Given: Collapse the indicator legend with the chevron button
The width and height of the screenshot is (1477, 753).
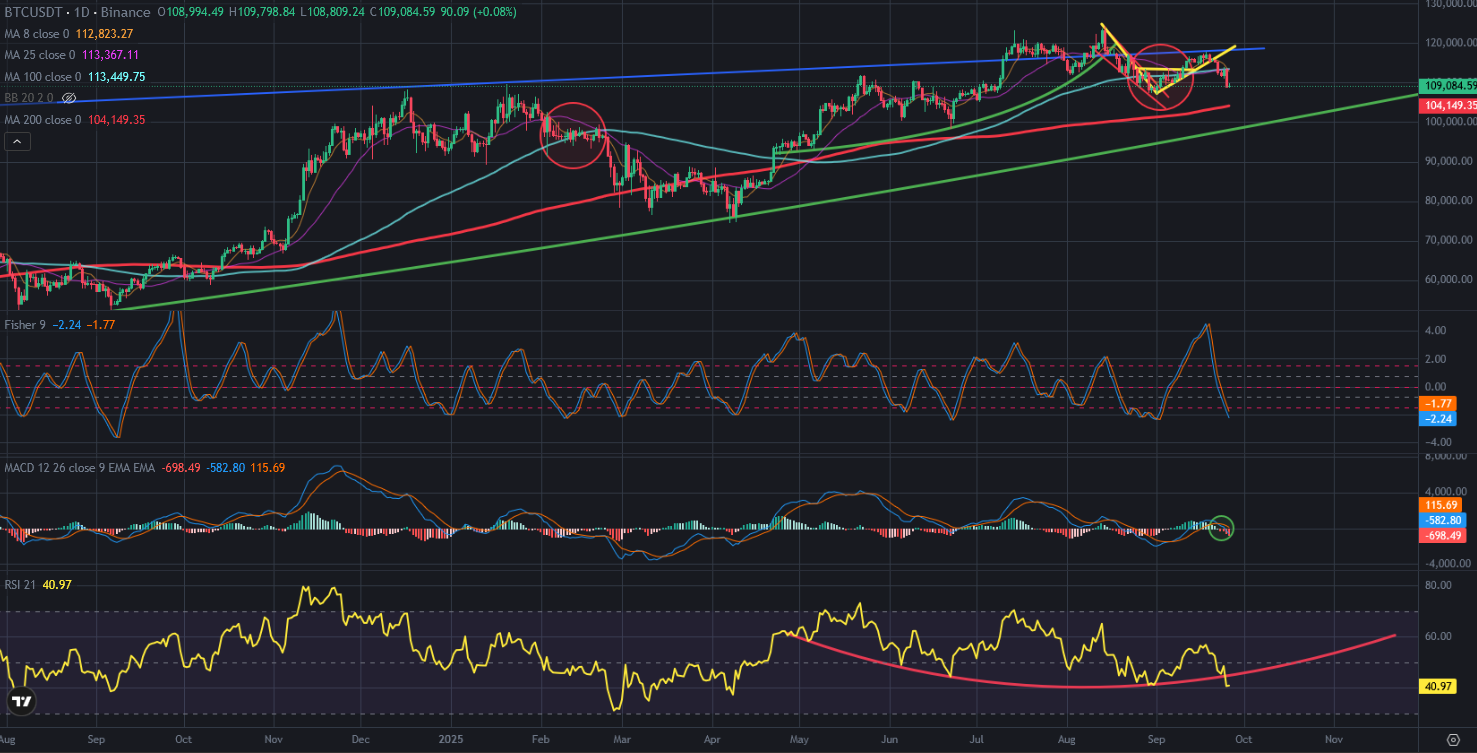Looking at the screenshot, I should tap(16, 142).
